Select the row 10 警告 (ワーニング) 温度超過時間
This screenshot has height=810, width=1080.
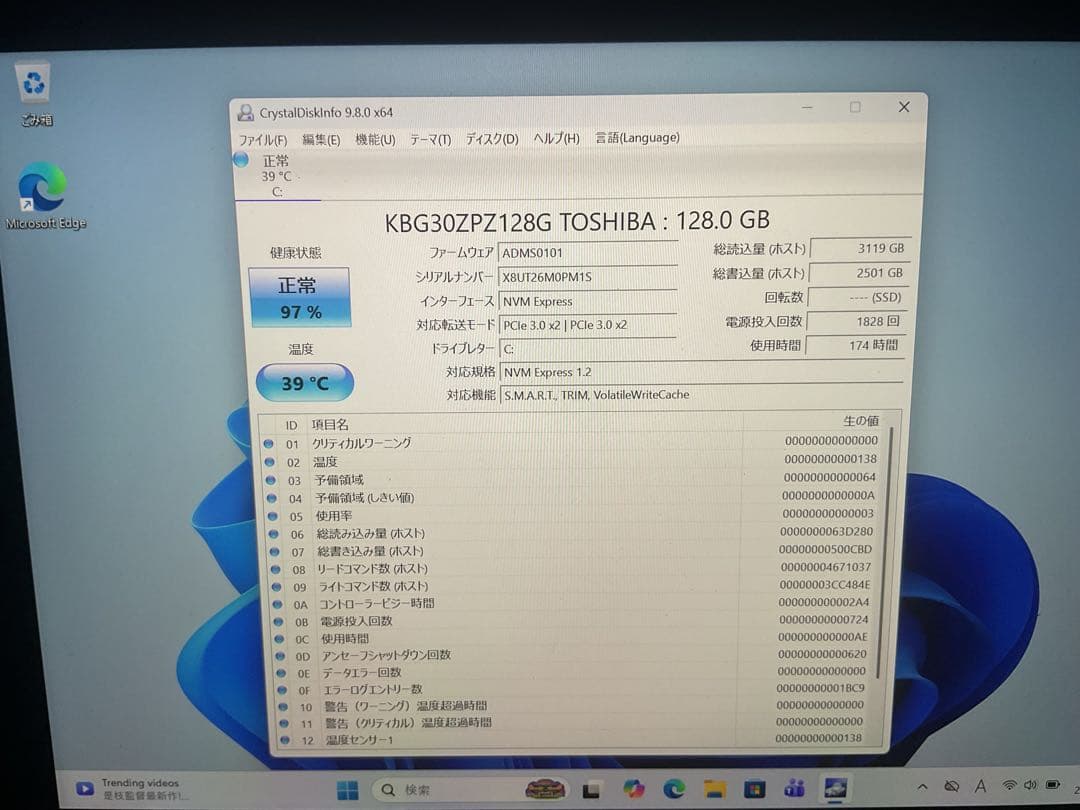571,705
